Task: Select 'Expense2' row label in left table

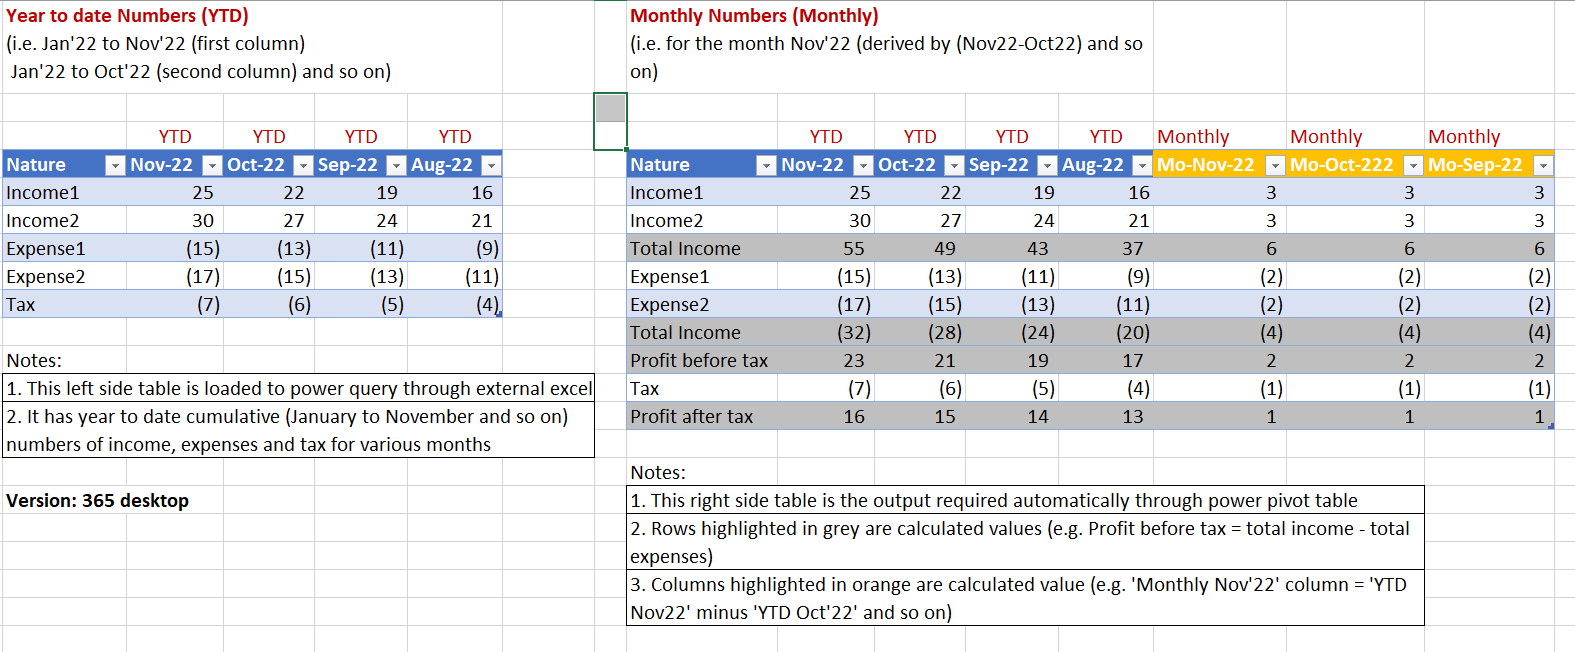Action: [45, 277]
